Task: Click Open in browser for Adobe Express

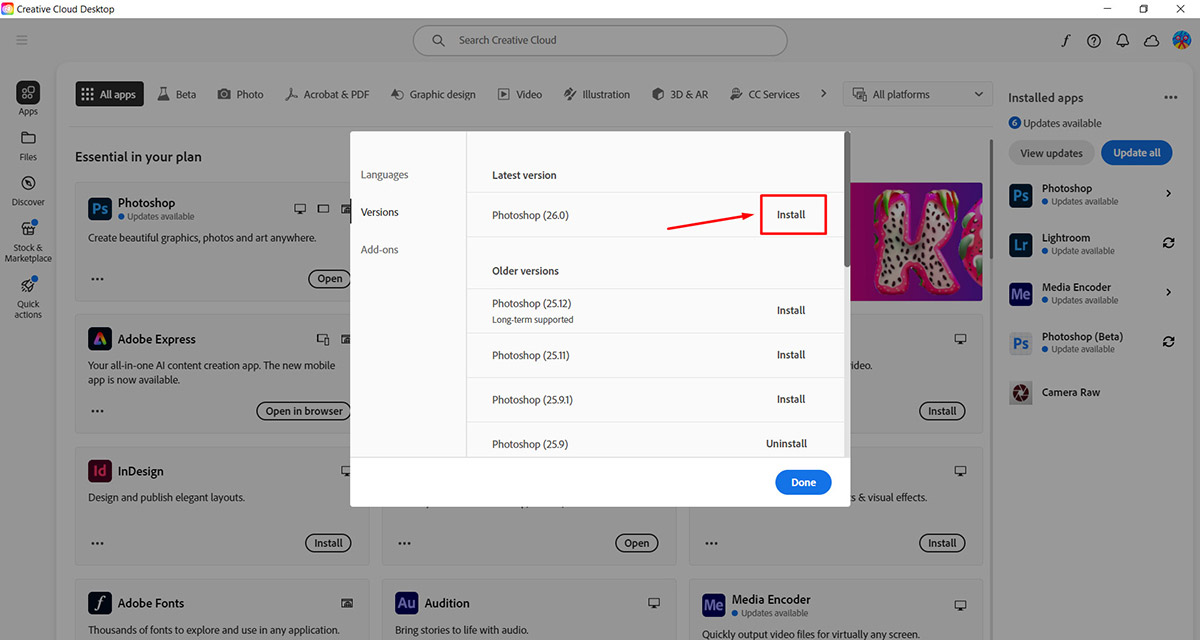Action: tap(304, 411)
